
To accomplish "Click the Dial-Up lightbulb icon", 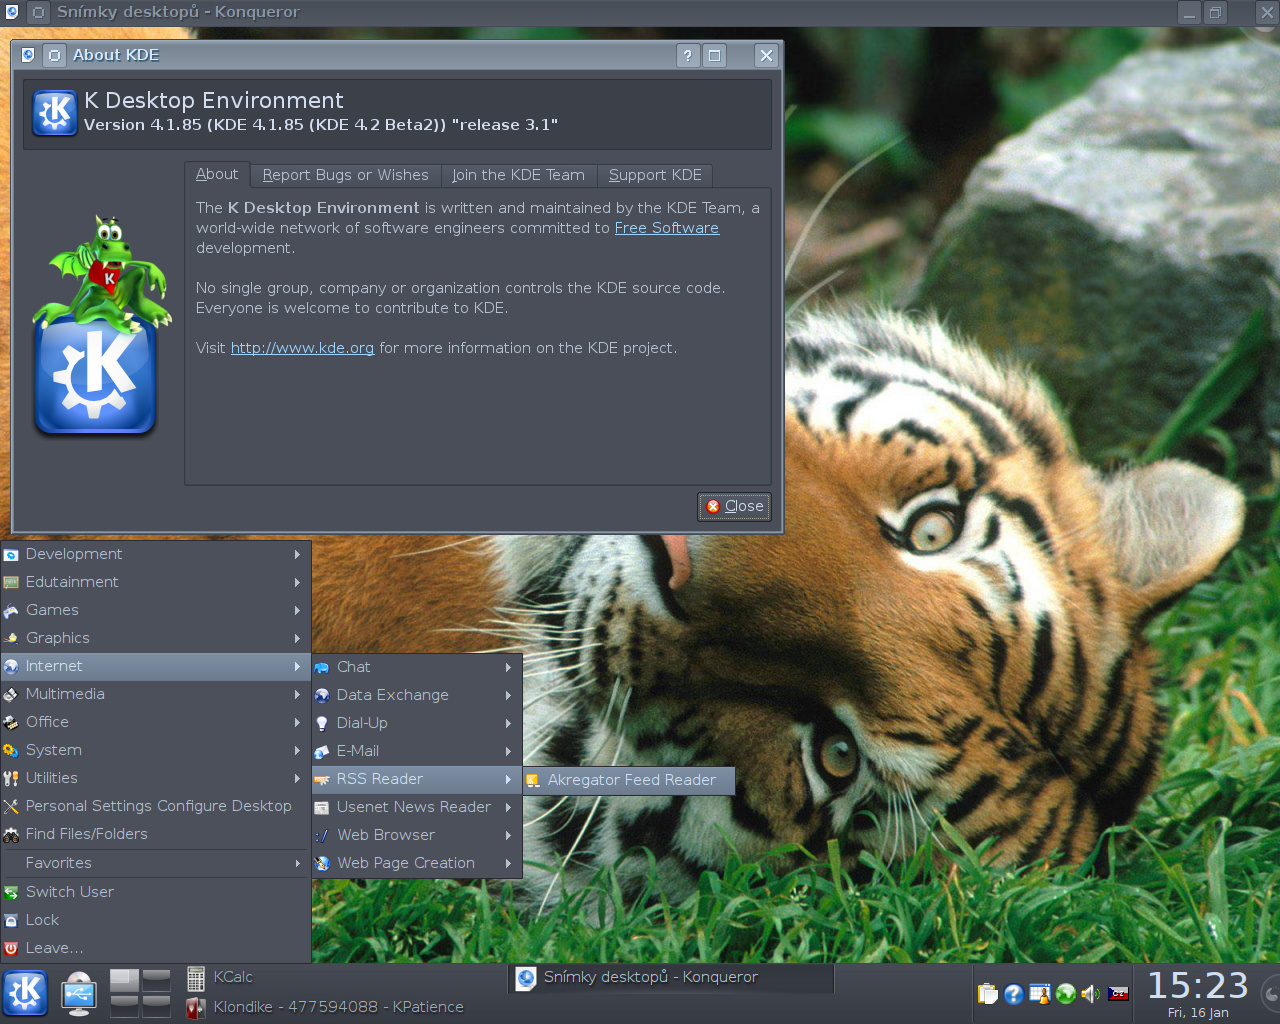I will (x=322, y=723).
